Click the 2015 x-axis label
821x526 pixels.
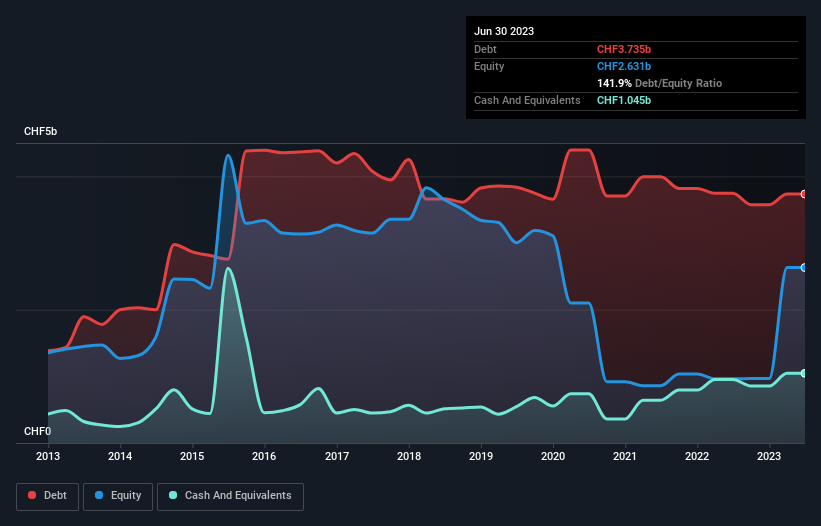(x=192, y=456)
